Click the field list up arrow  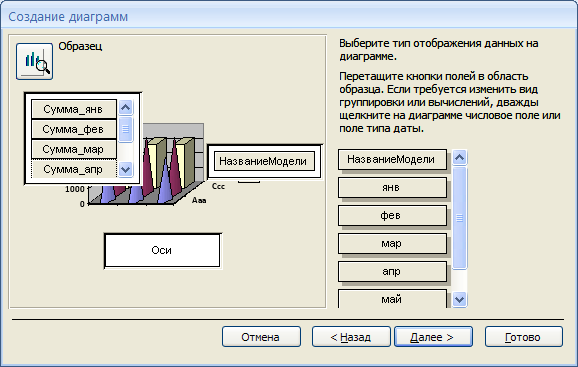pyautogui.click(x=460, y=158)
